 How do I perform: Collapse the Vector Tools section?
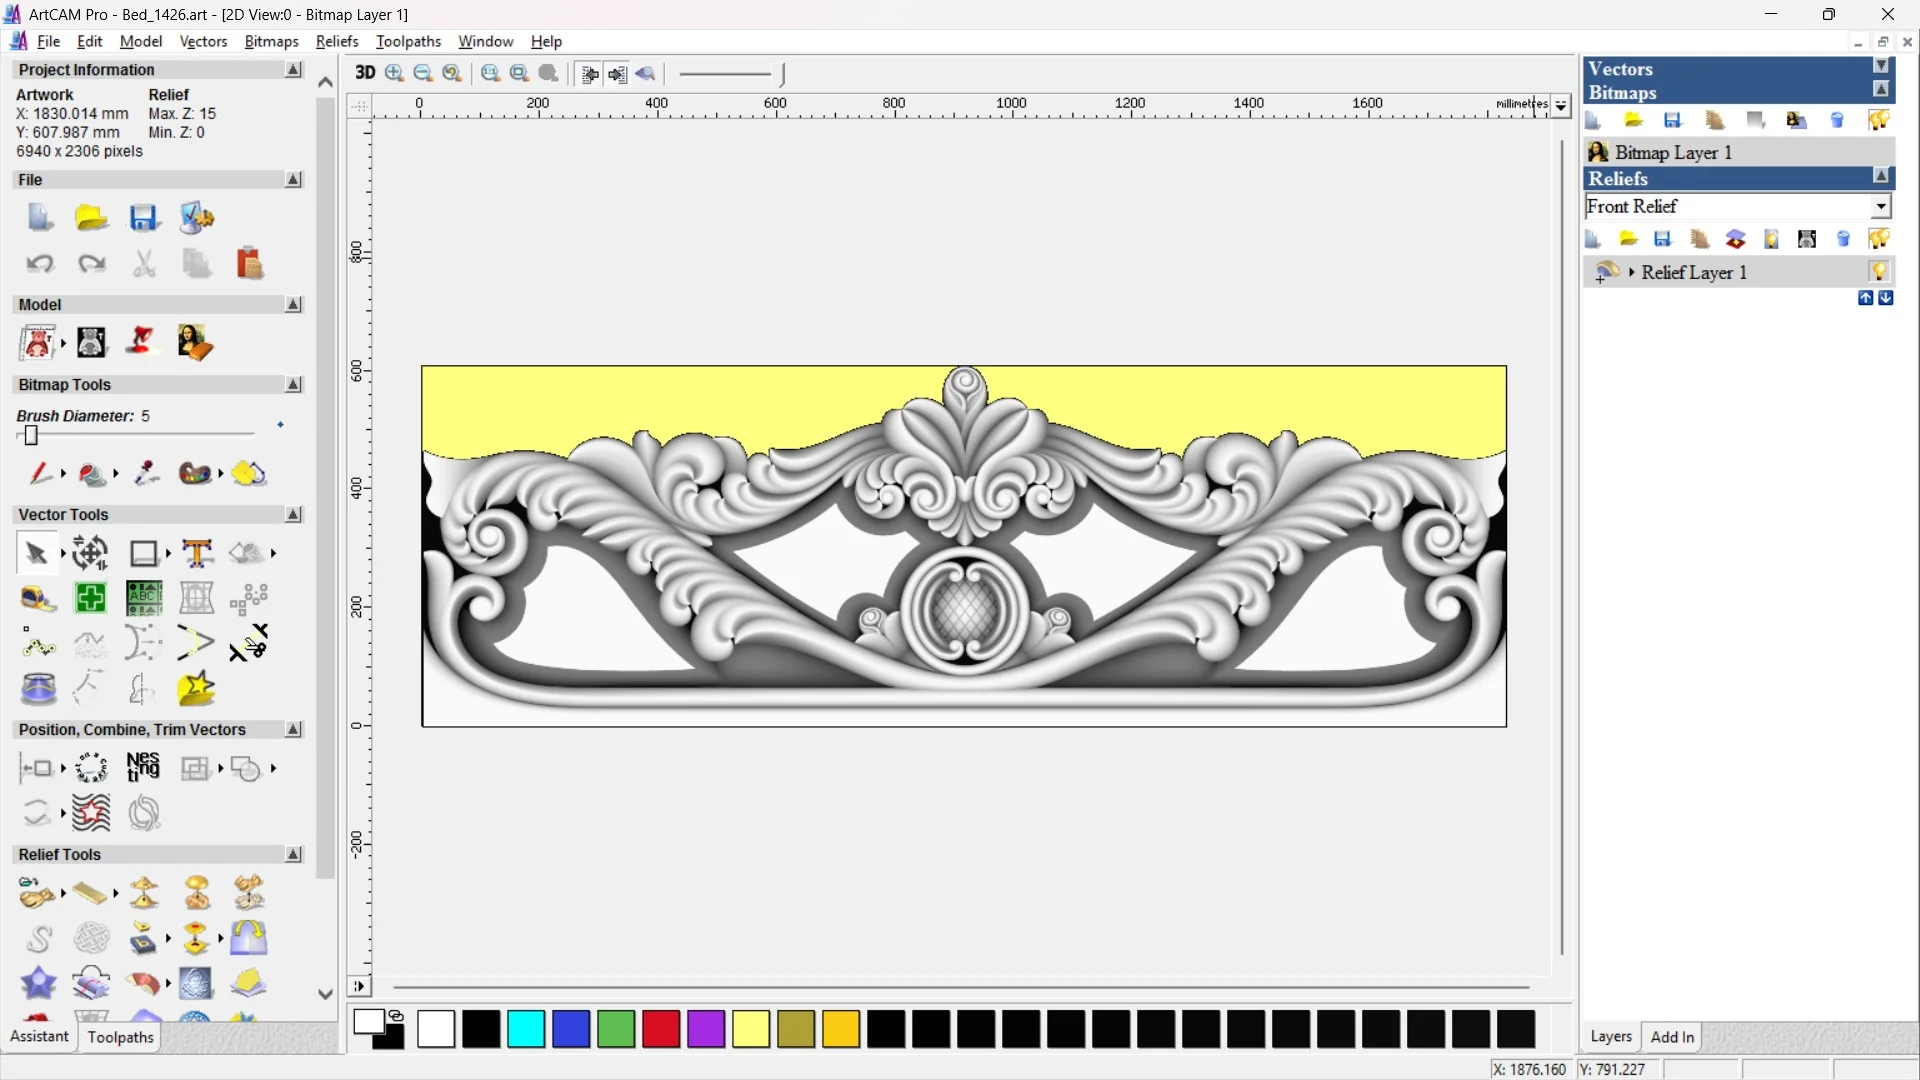coord(293,514)
